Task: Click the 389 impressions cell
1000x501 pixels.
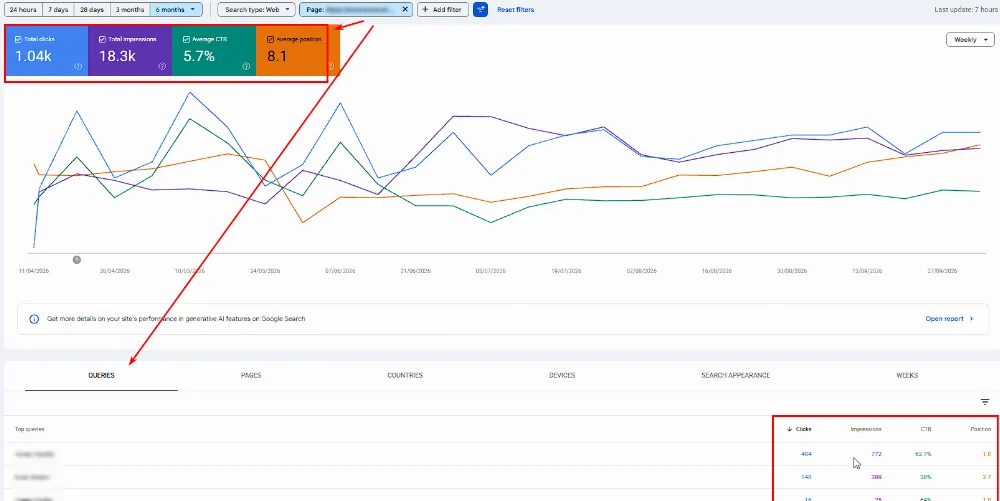Action: tap(876, 477)
